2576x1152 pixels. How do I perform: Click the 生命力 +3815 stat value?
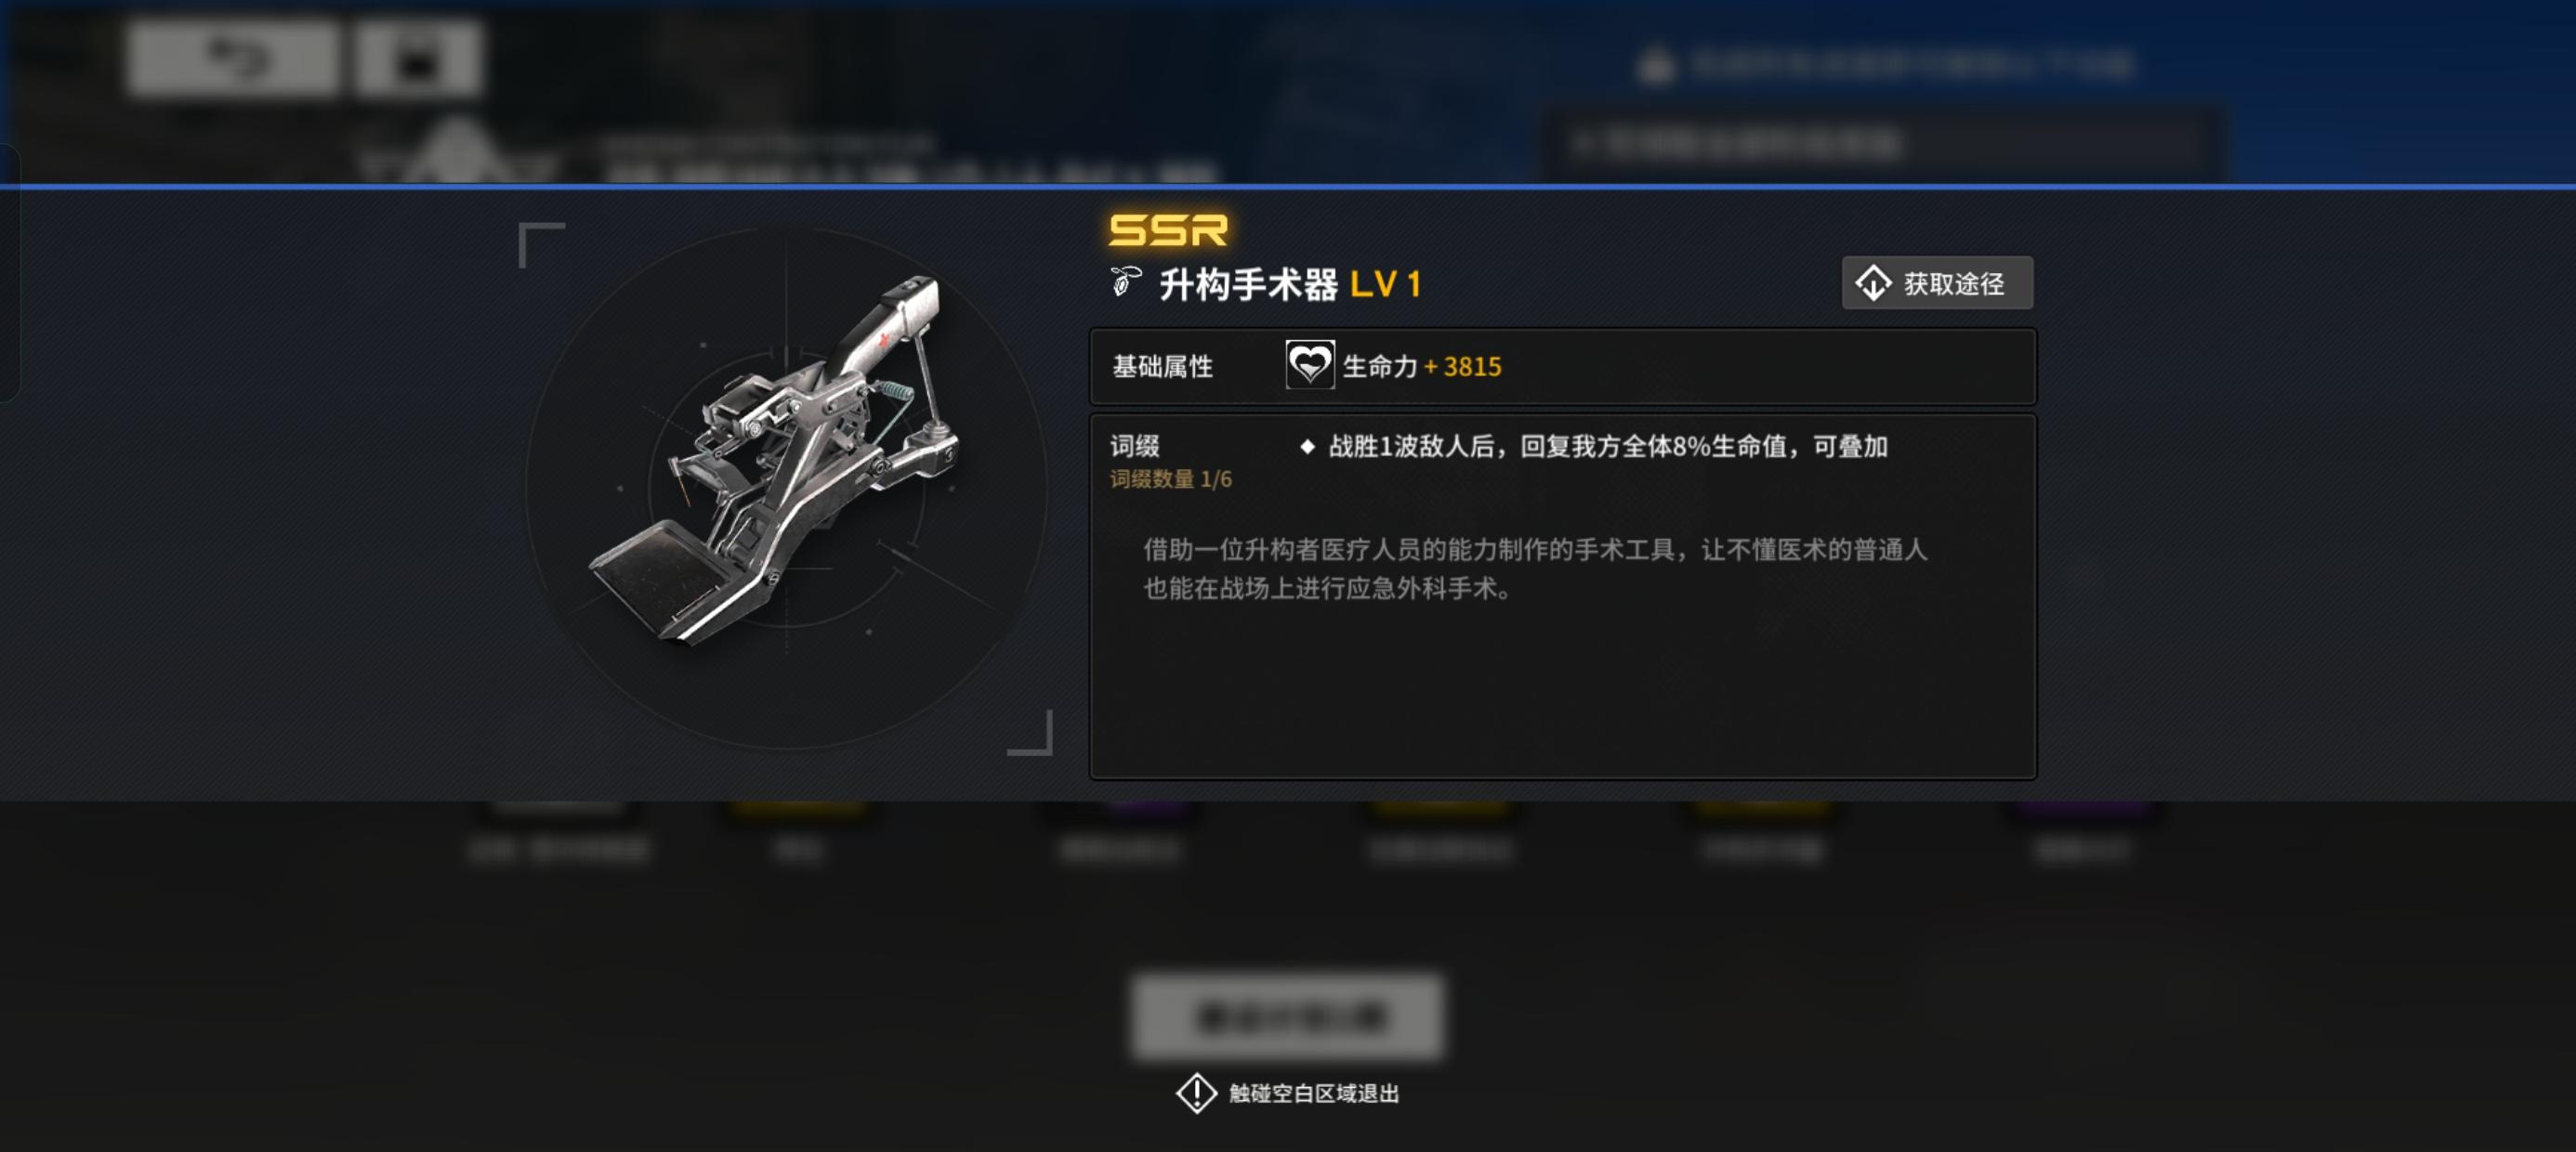(1421, 366)
